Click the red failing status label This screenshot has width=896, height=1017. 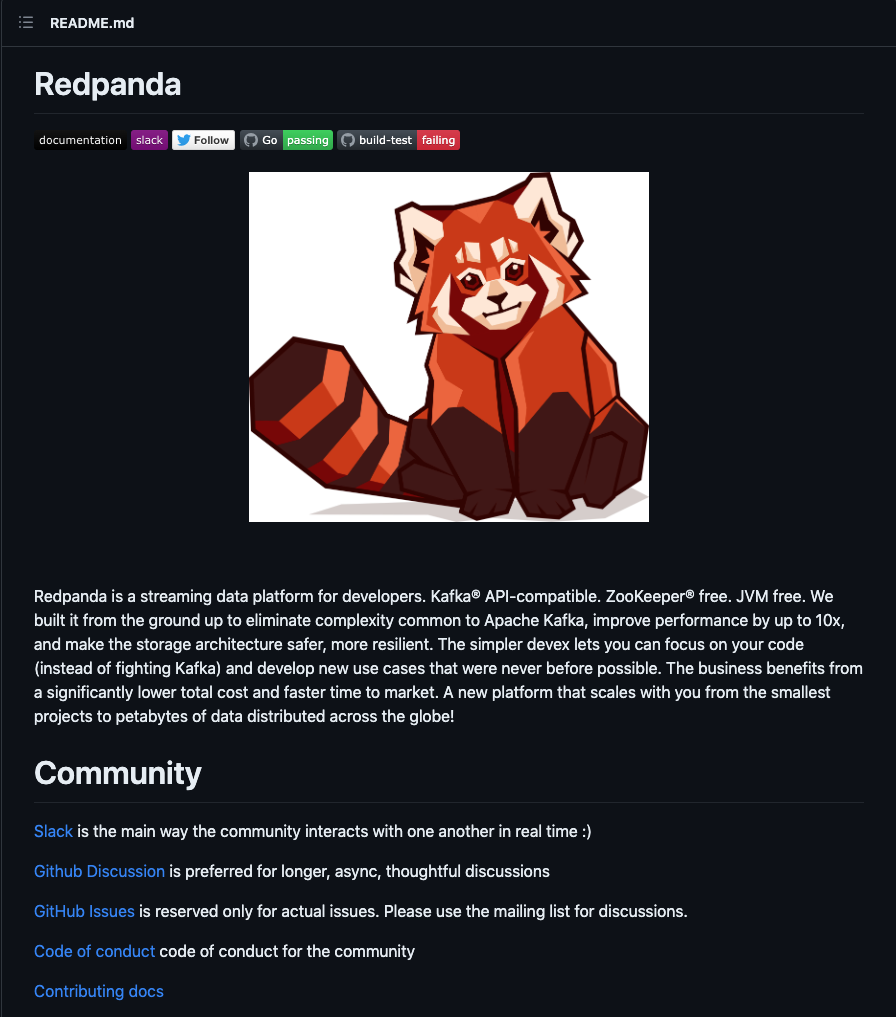click(x=439, y=140)
